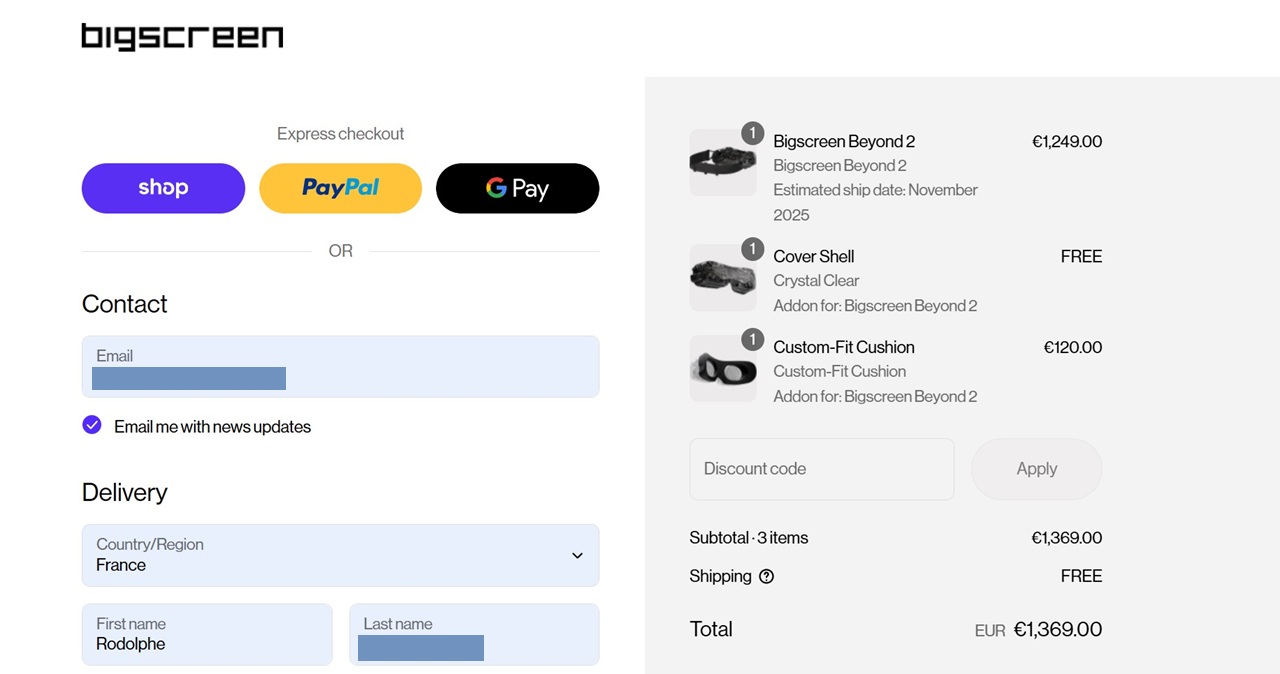The width and height of the screenshot is (1280, 674).
Task: Click the quantity badge on Bigscreen Beyond 2
Action: 752,133
